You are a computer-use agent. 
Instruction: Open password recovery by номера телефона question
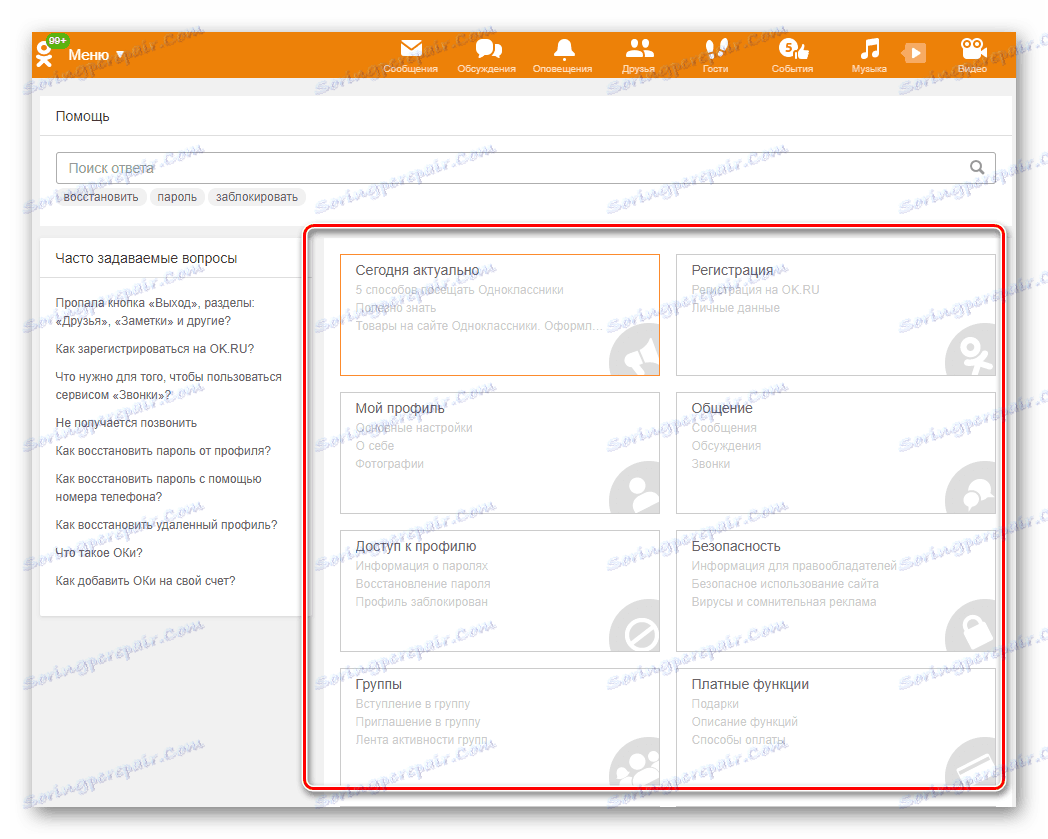158,488
